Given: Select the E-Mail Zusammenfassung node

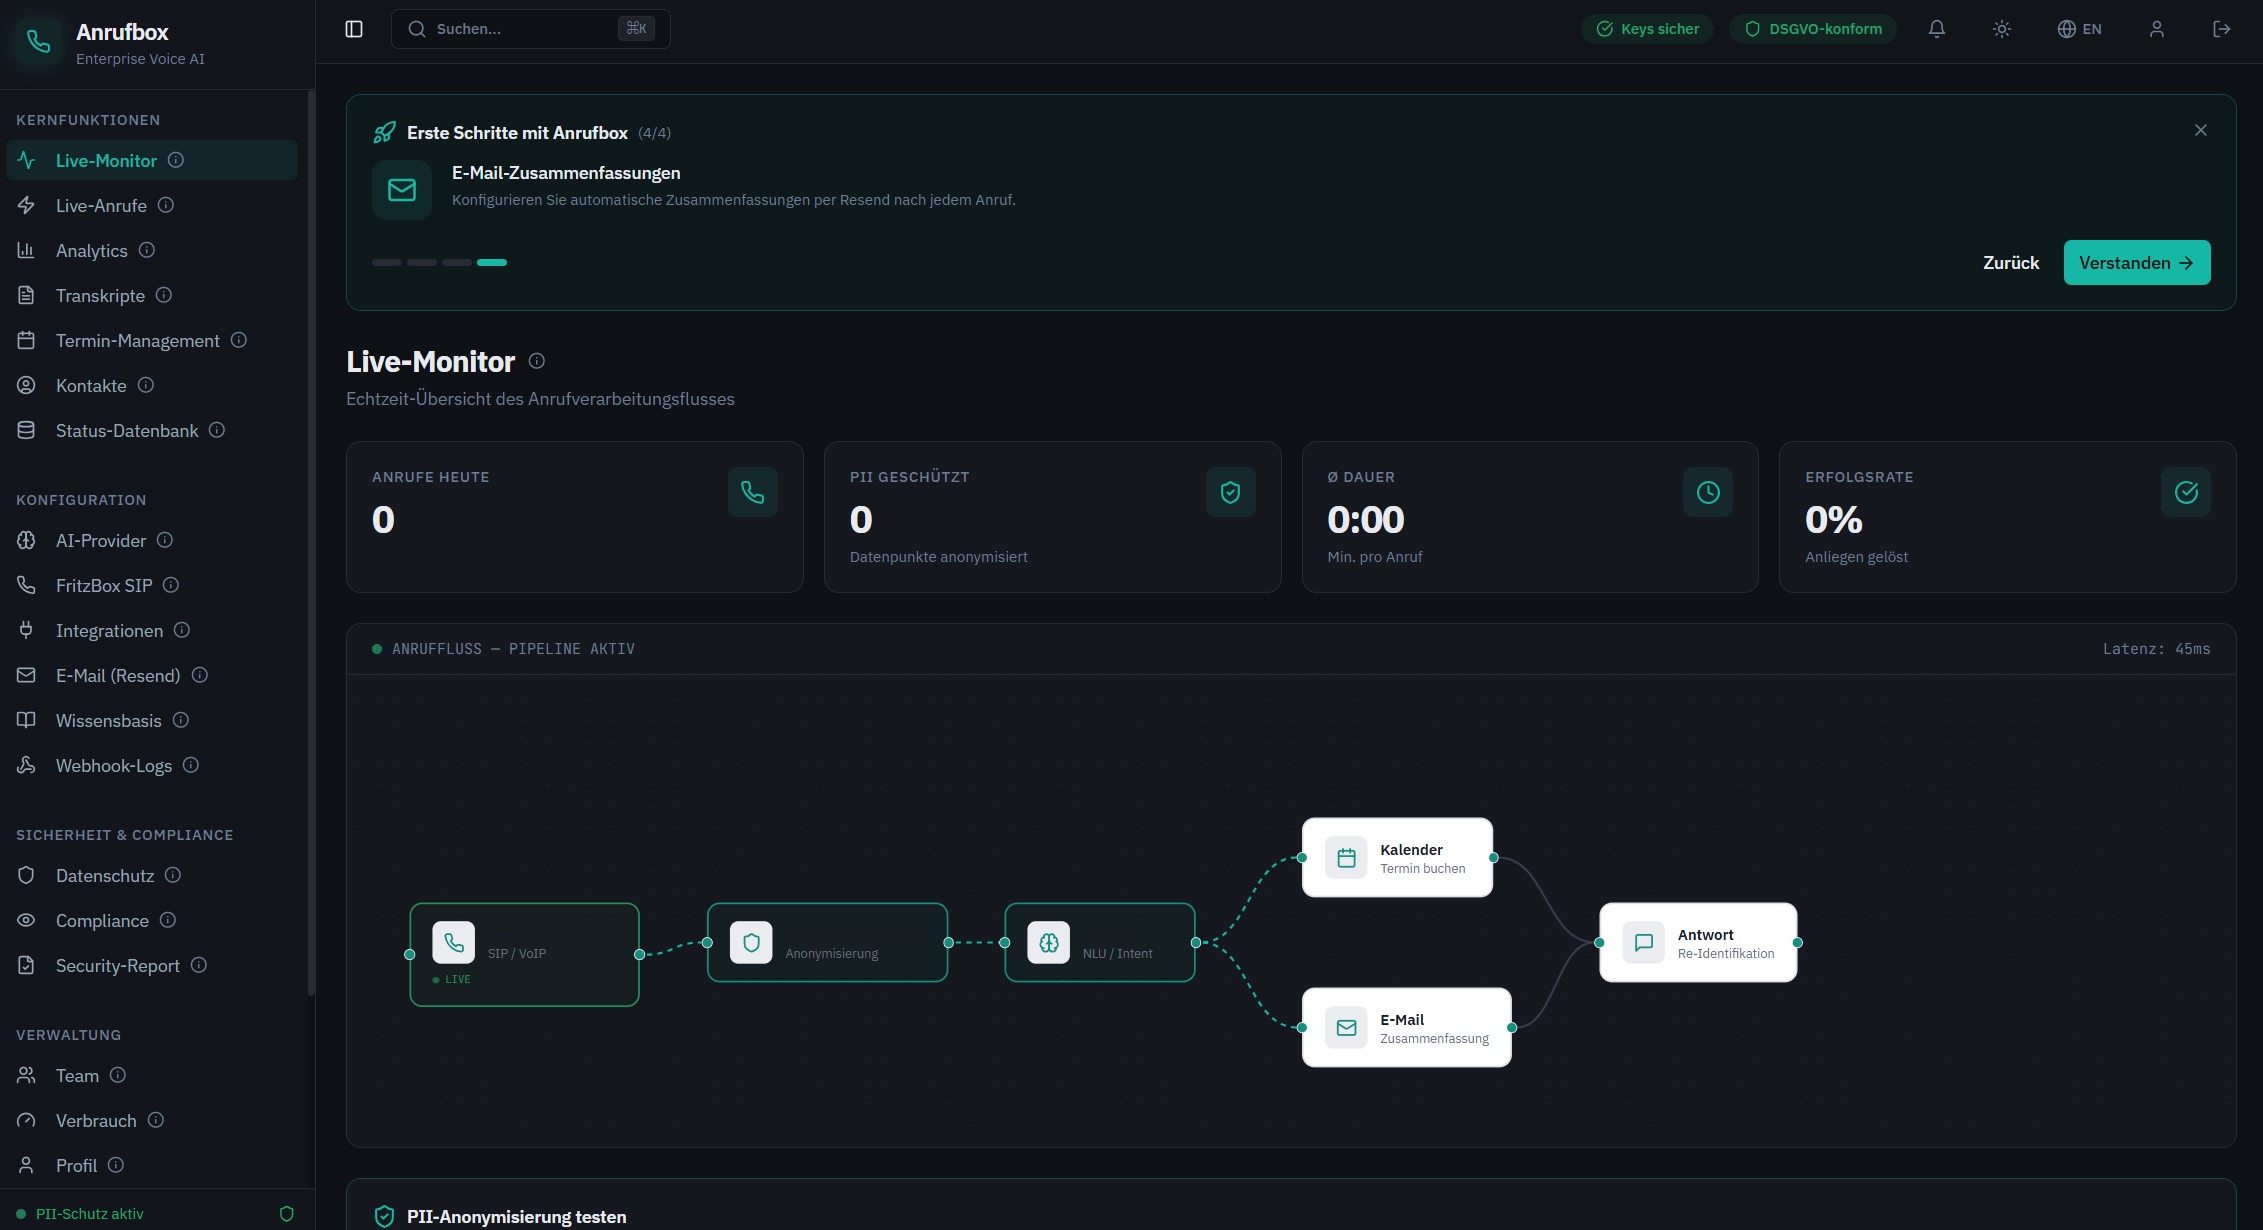Looking at the screenshot, I should point(1406,1027).
